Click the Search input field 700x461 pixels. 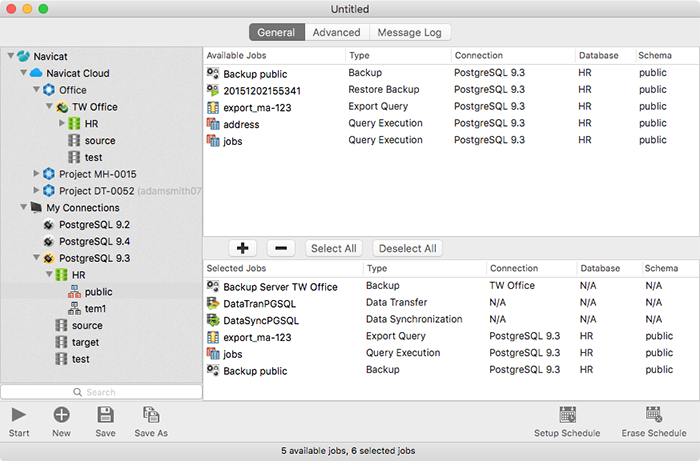tap(101, 392)
